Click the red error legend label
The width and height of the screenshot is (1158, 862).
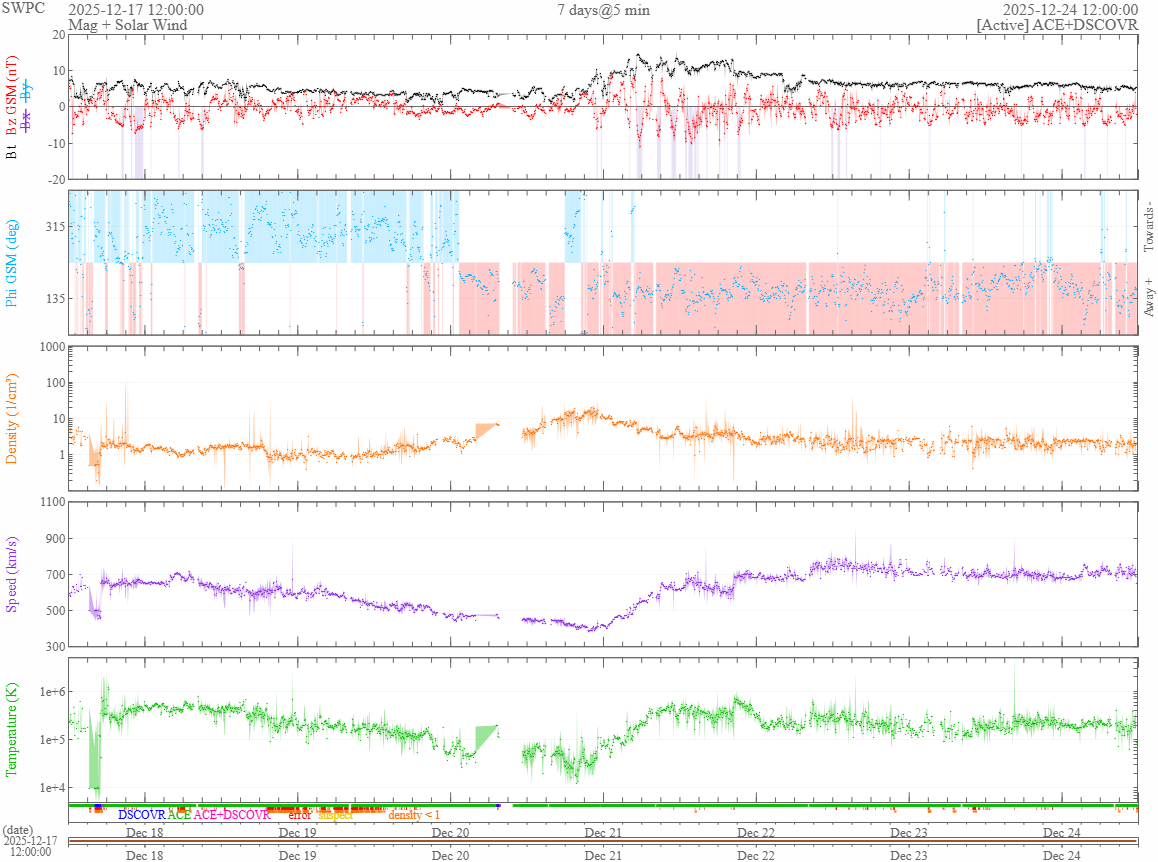pos(299,815)
